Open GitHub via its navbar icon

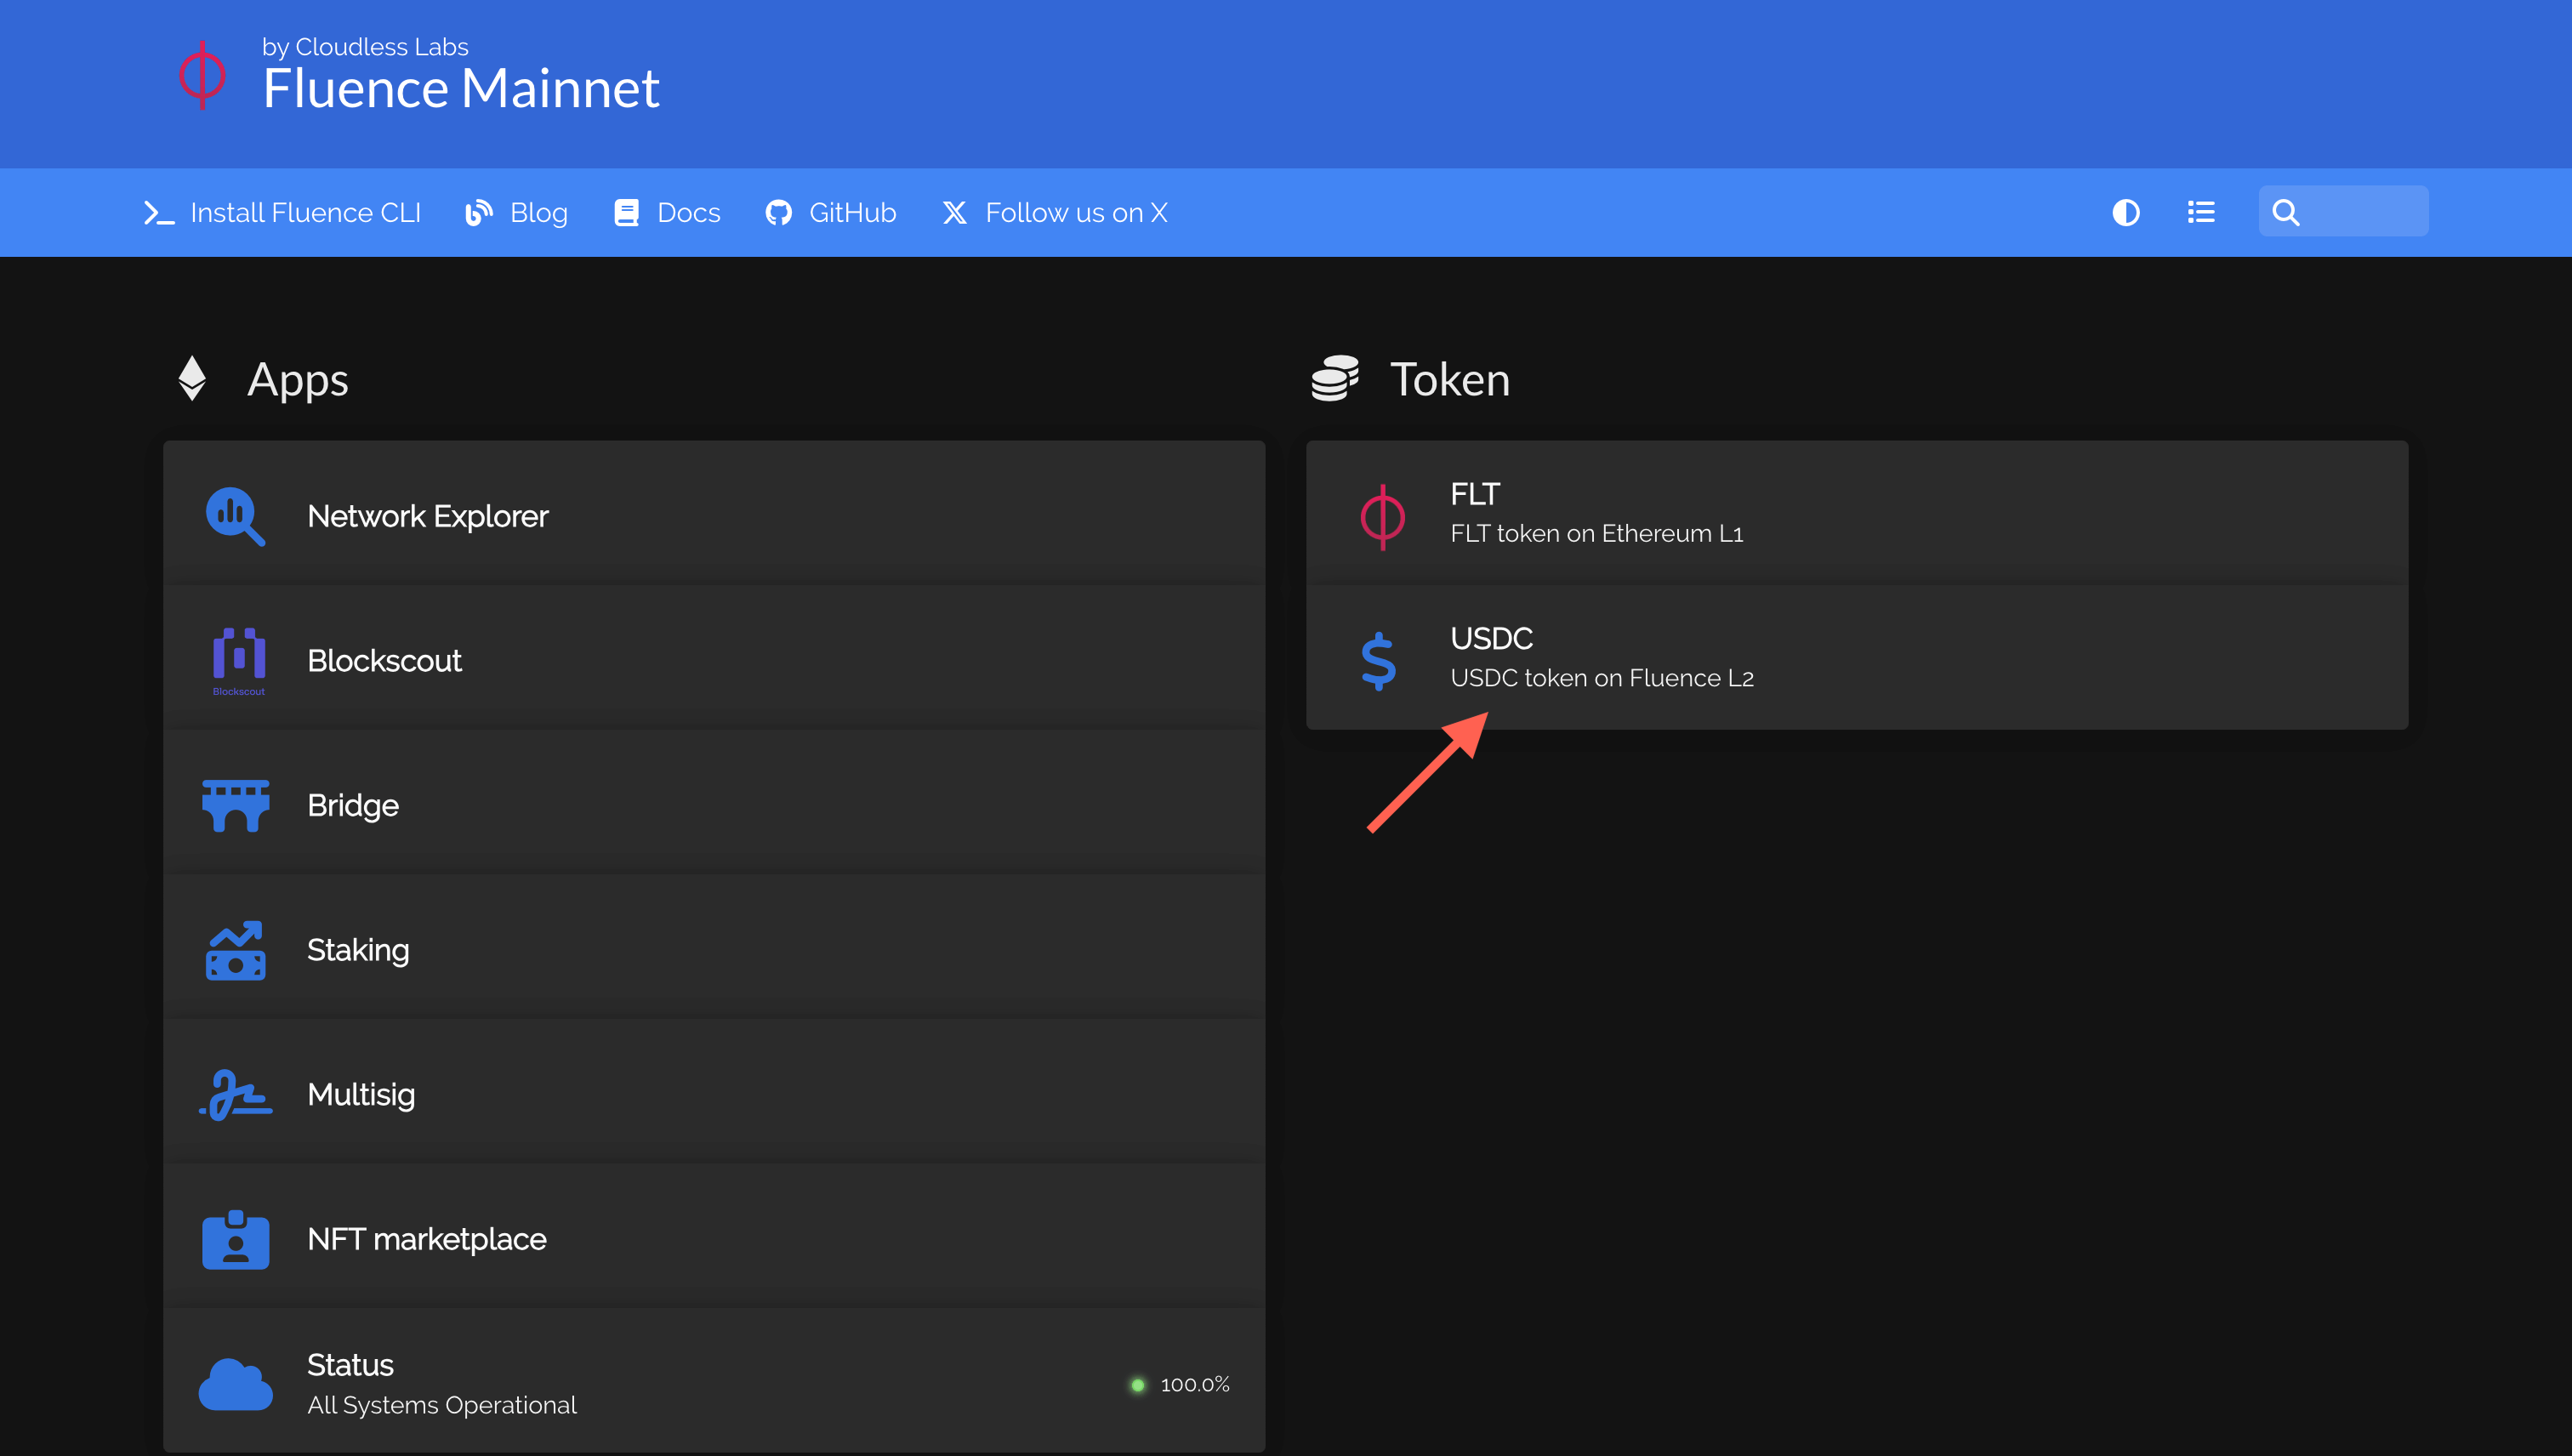pyautogui.click(x=780, y=212)
